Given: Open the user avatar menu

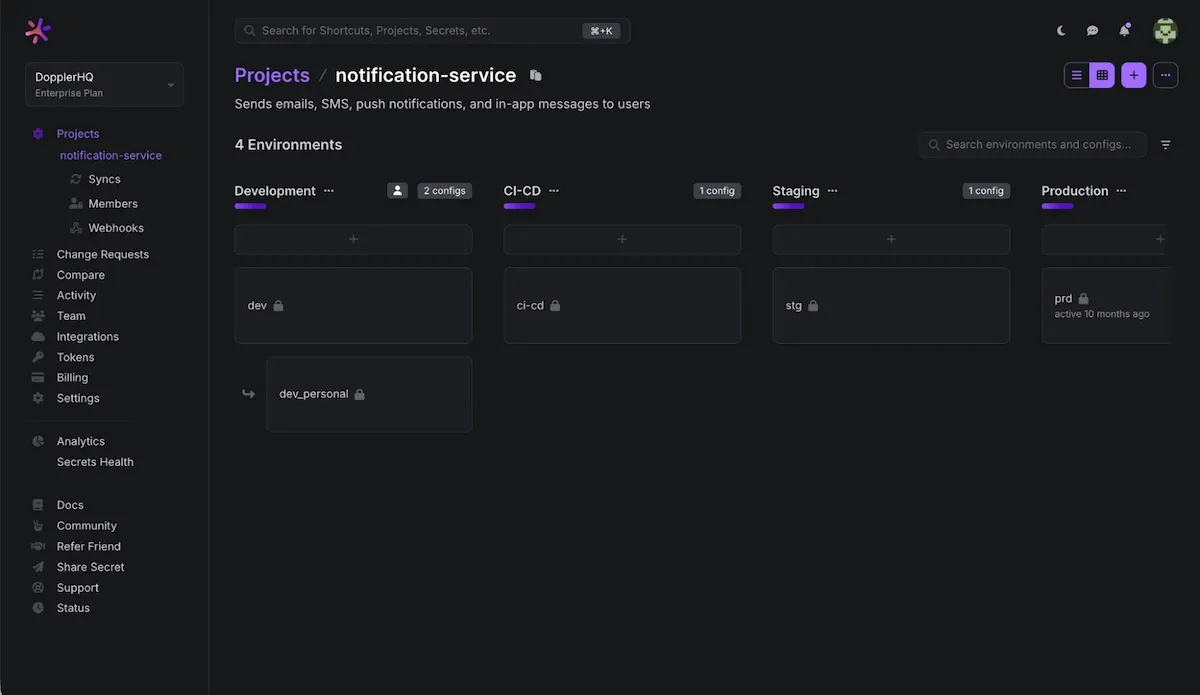Looking at the screenshot, I should pyautogui.click(x=1165, y=31).
